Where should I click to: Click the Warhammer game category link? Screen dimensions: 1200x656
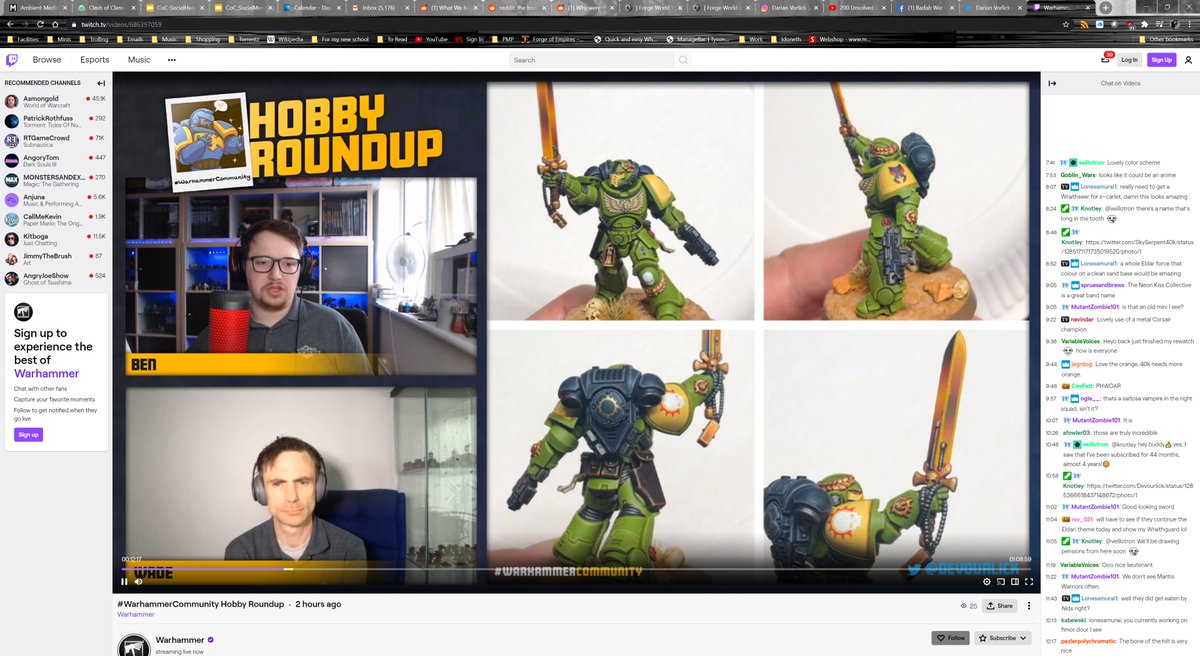click(x=136, y=615)
